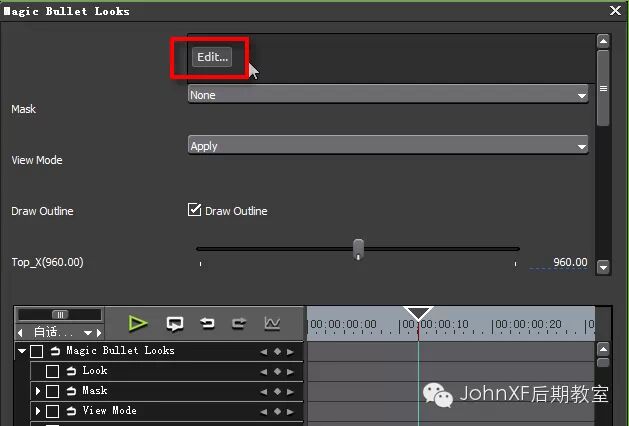Click timeline ruler at 00:00:00:00
Image resolution: width=629 pixels, height=426 pixels.
pos(343,324)
